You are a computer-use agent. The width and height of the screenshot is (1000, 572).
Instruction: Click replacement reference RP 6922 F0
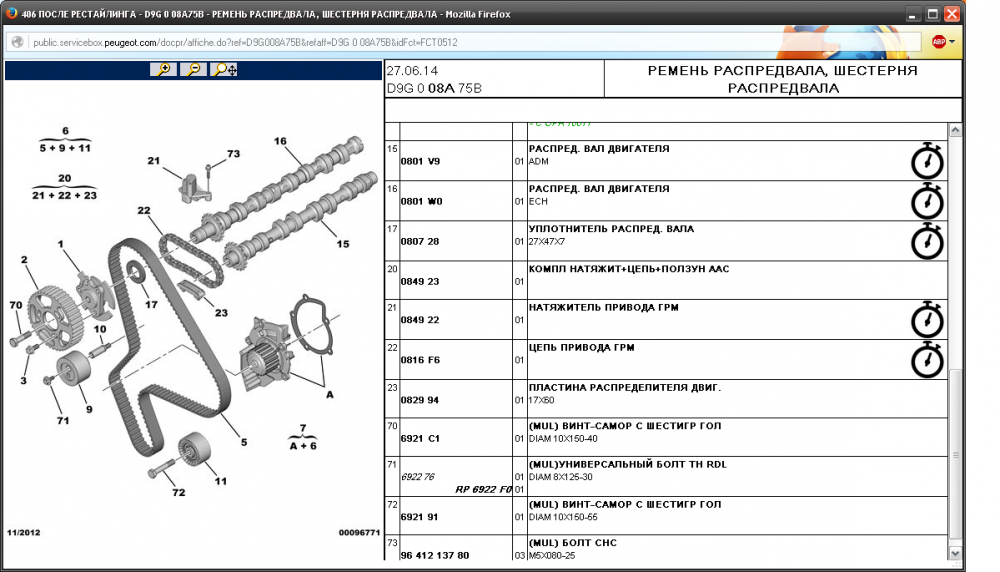coord(483,490)
